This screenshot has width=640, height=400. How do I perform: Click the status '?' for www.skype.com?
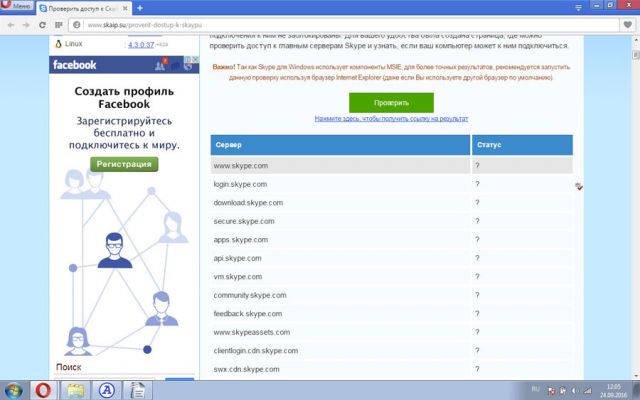477,166
